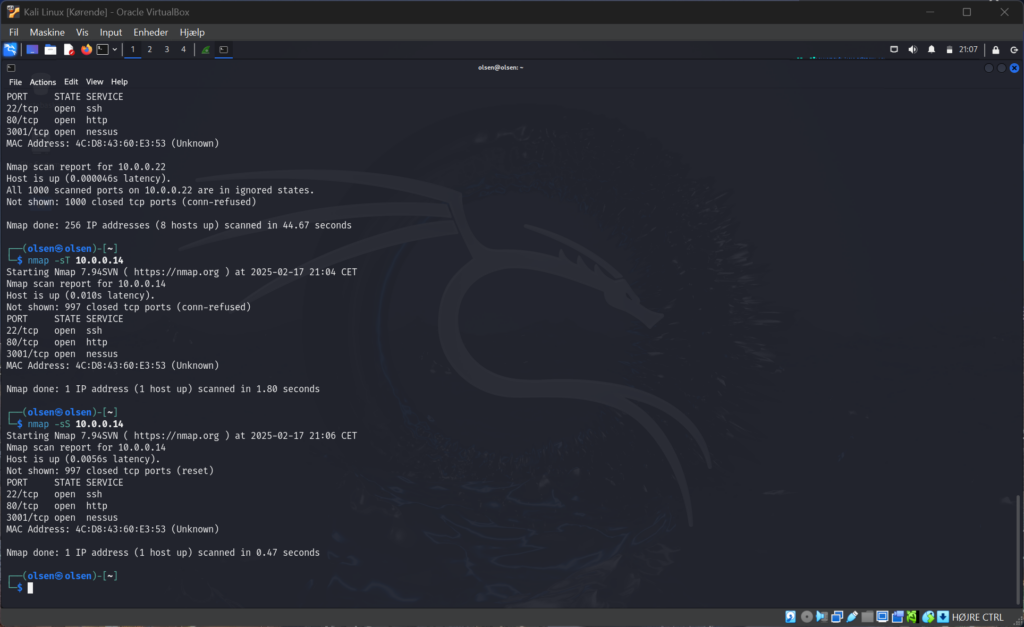Open the VirtualBox Maskine menu
The width and height of the screenshot is (1024, 627).
pos(46,32)
